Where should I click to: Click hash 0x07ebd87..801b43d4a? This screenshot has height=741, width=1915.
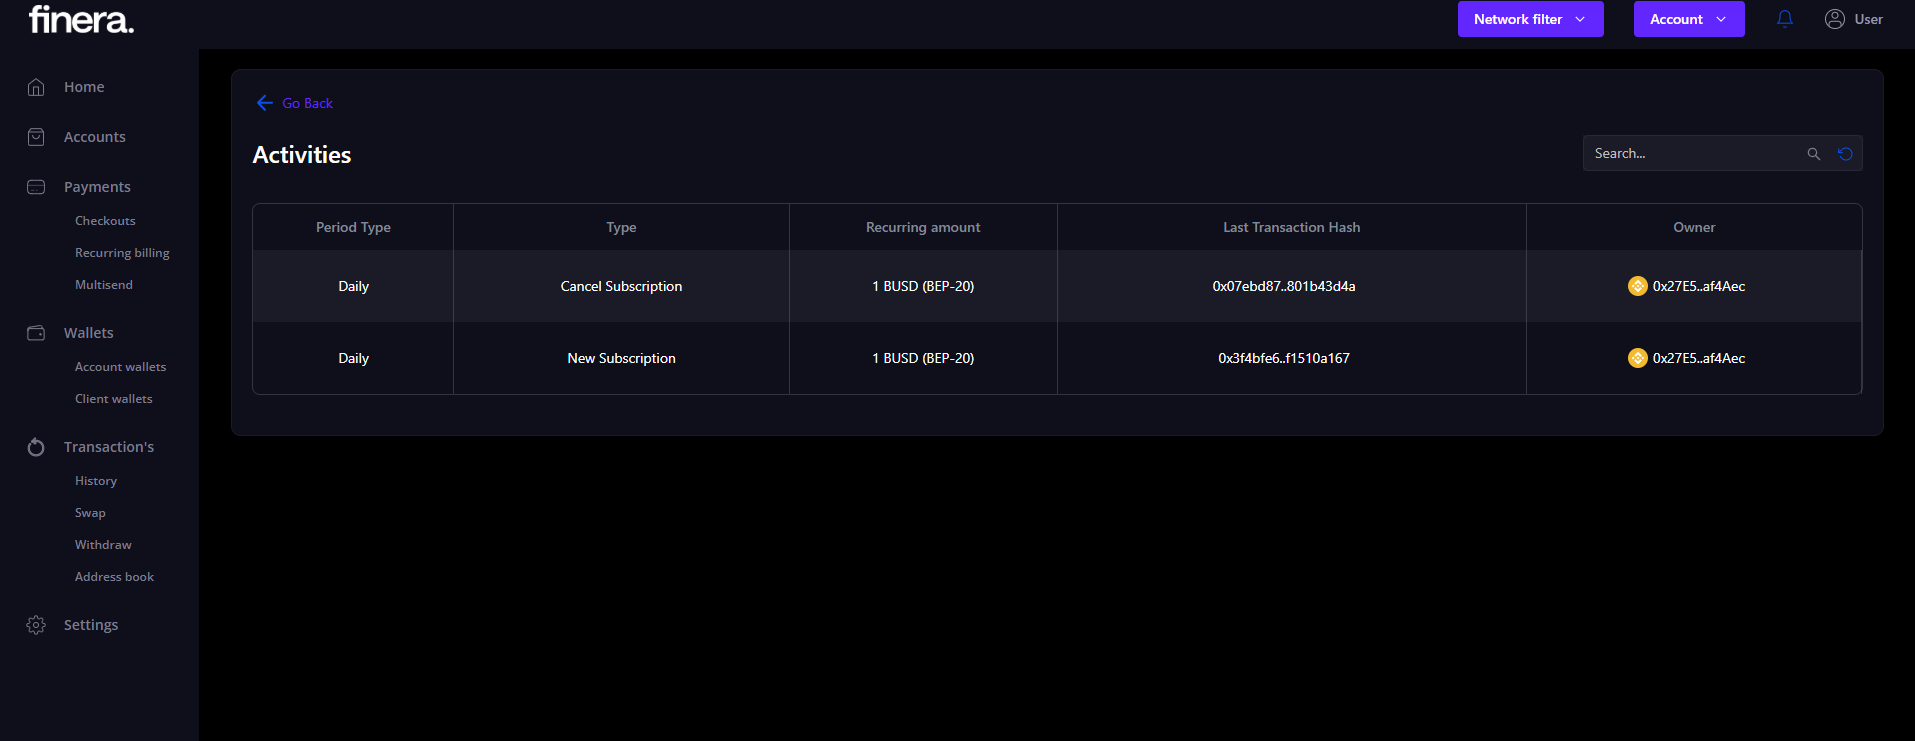tap(1284, 286)
